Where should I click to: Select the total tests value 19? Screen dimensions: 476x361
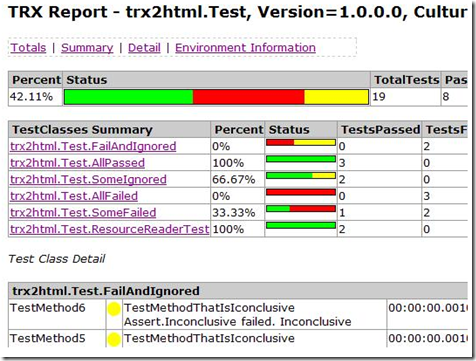tap(379, 97)
